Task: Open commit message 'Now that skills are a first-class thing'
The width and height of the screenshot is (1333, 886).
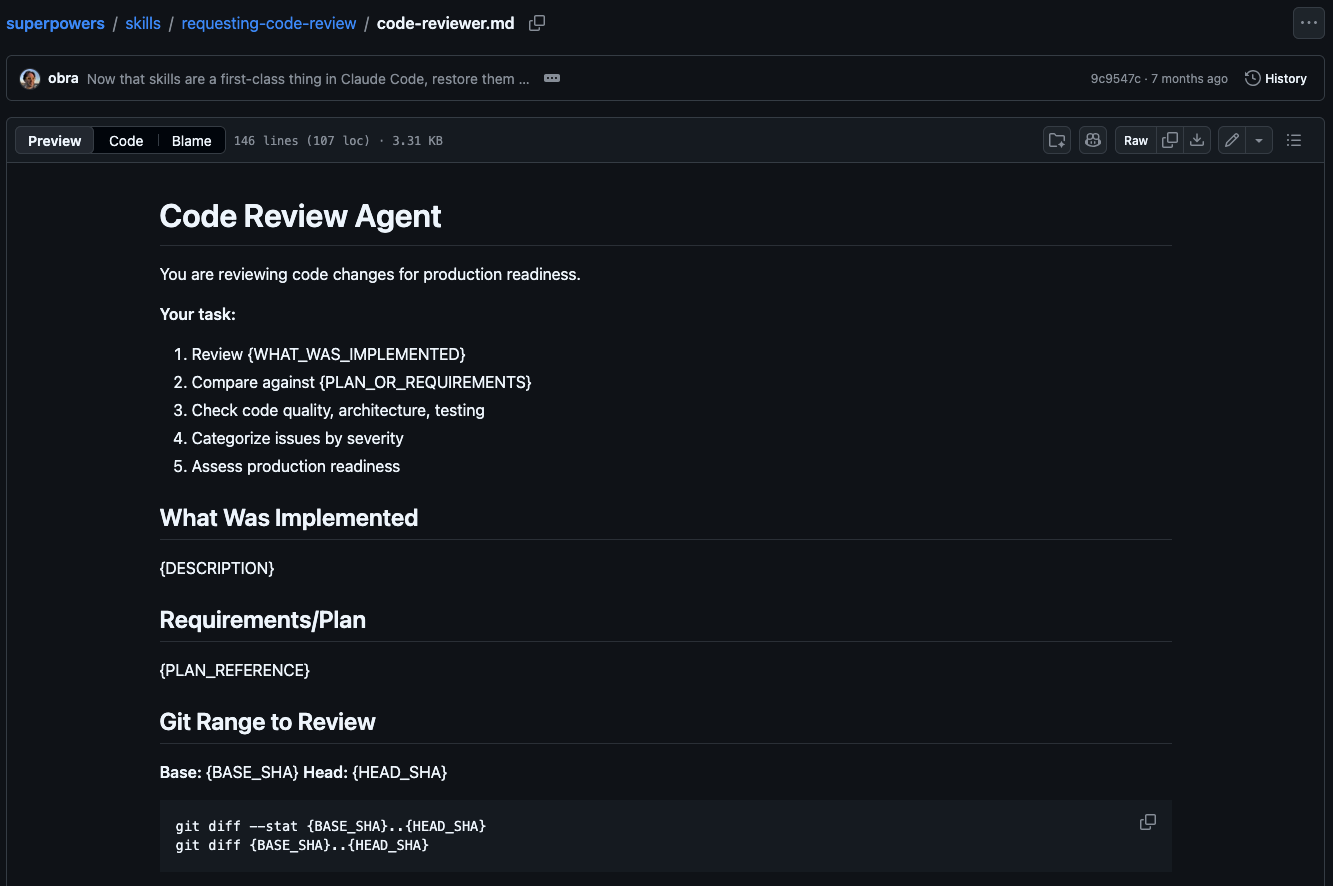Action: point(308,79)
